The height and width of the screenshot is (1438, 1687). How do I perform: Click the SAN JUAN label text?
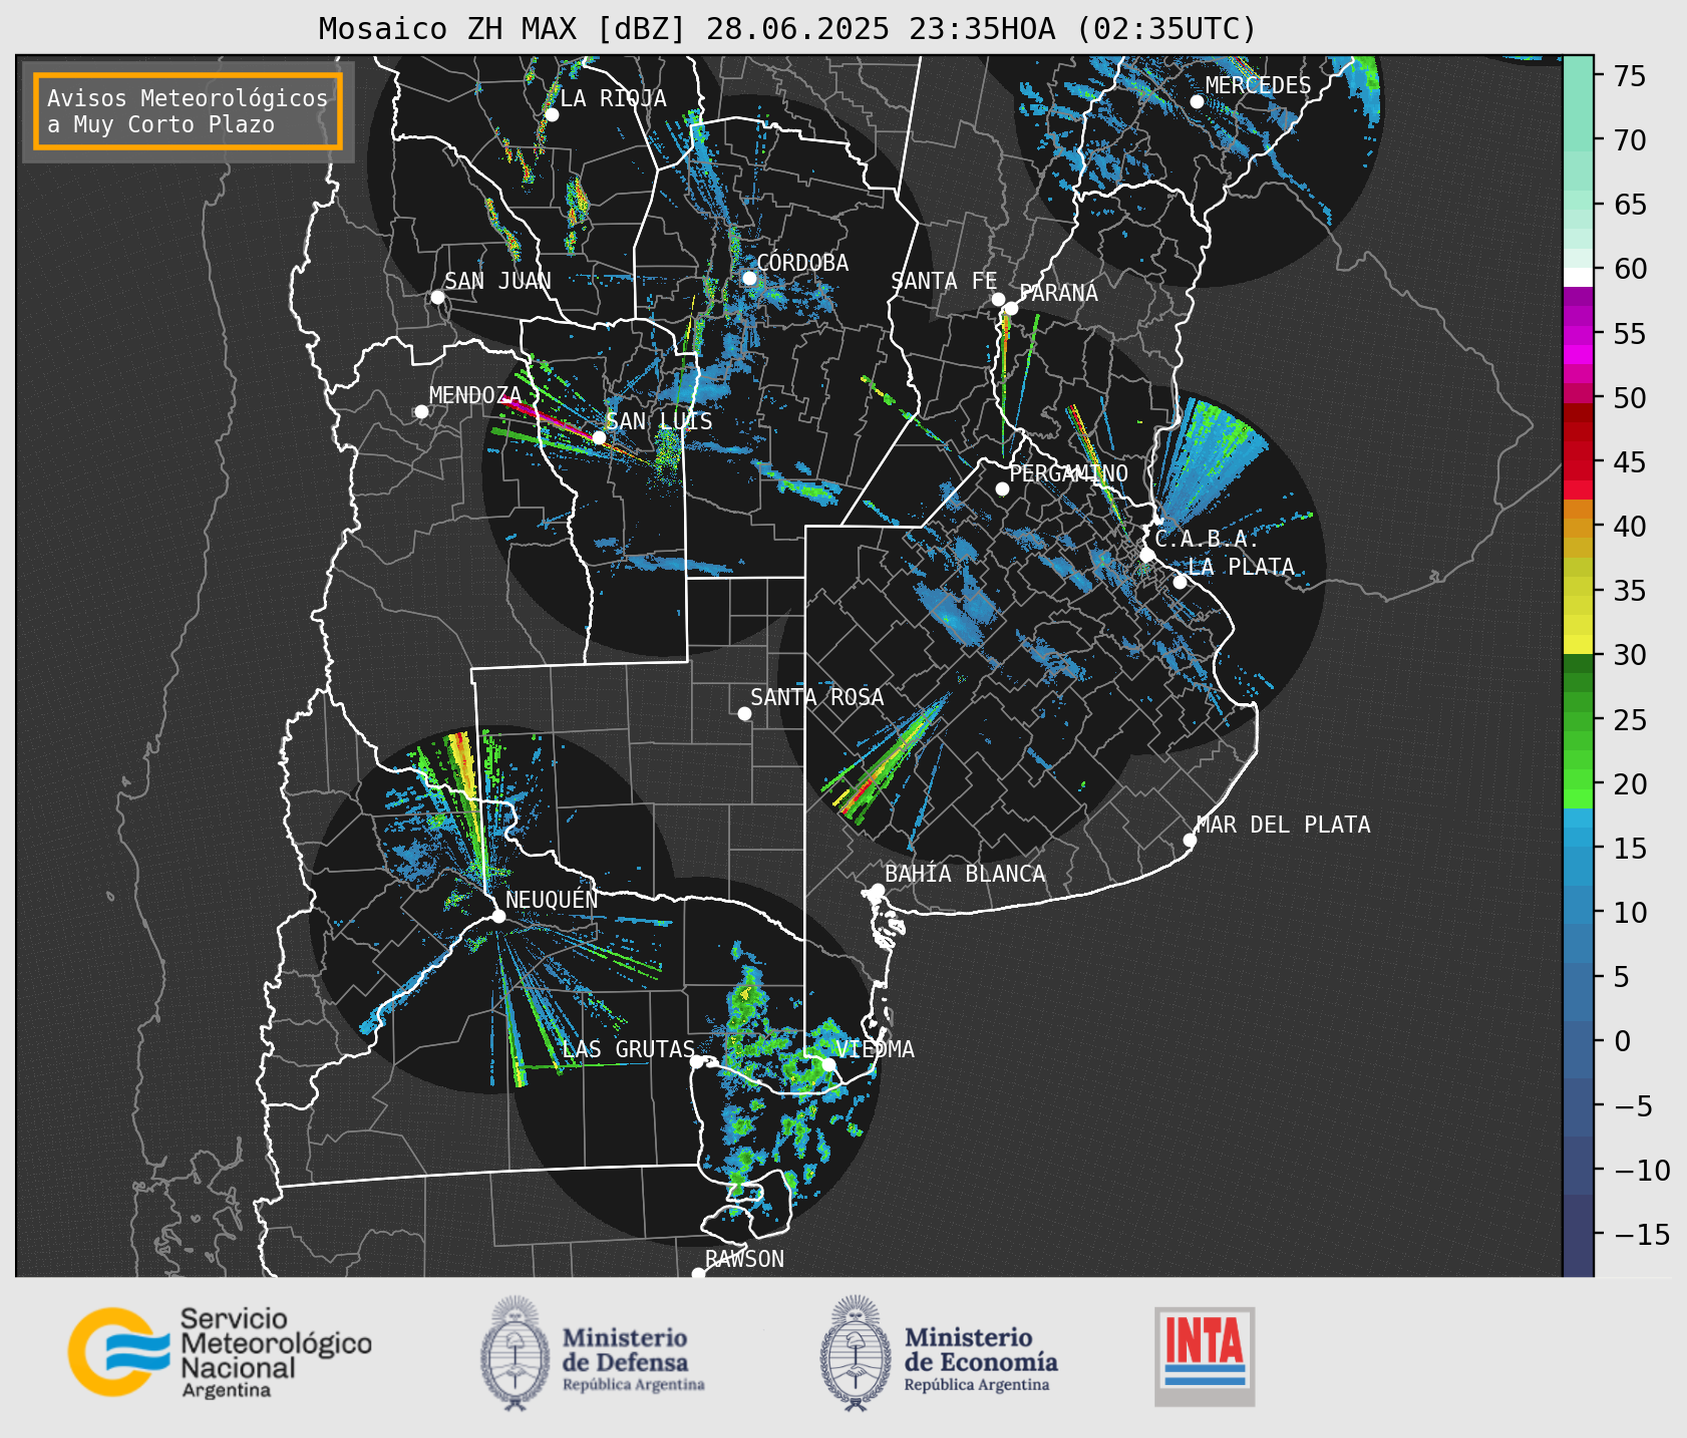(498, 281)
